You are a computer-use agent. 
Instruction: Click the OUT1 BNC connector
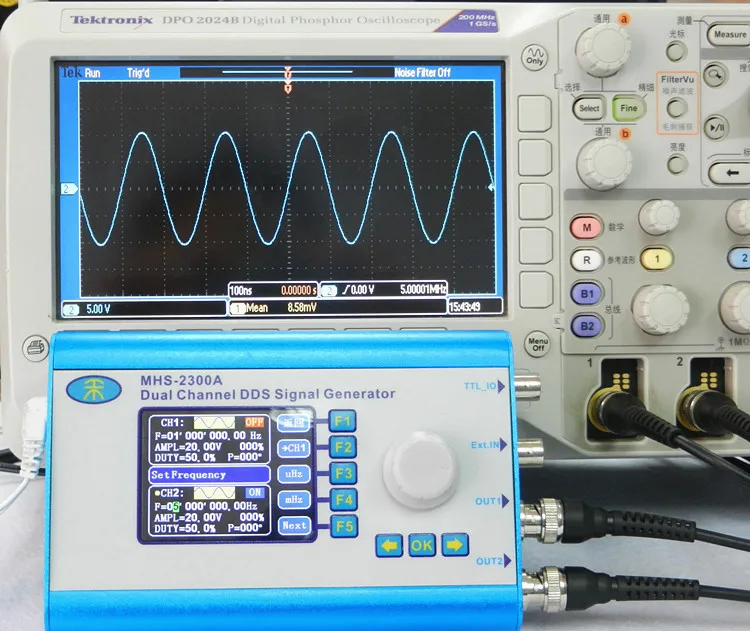click(543, 520)
